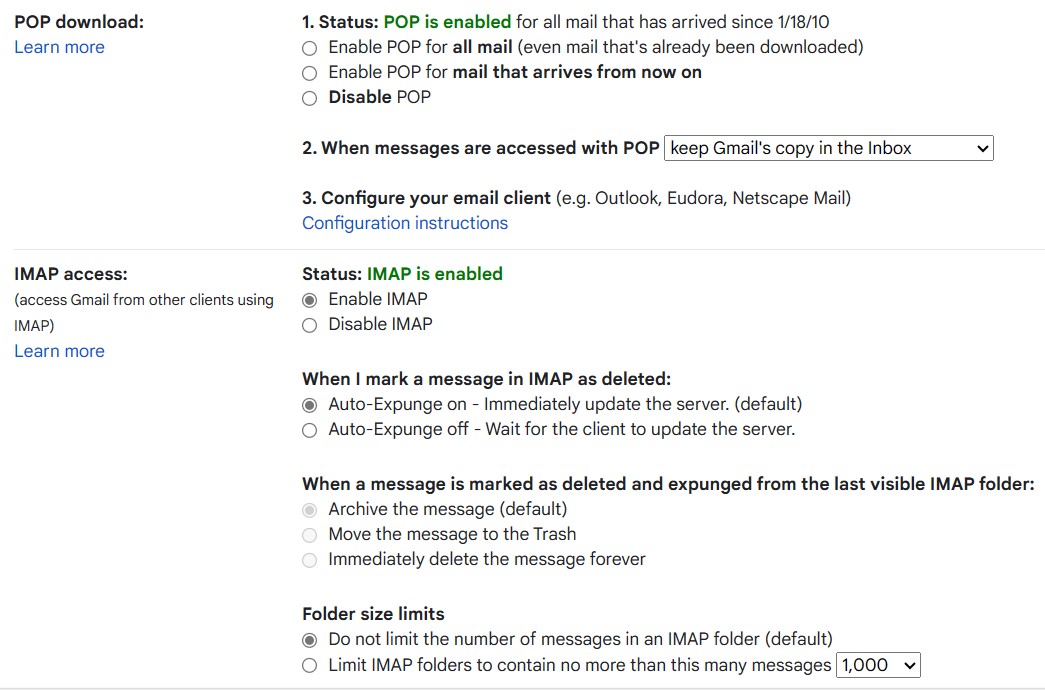The height and width of the screenshot is (690, 1045).
Task: Enable POP for all mail
Action: 310,47
